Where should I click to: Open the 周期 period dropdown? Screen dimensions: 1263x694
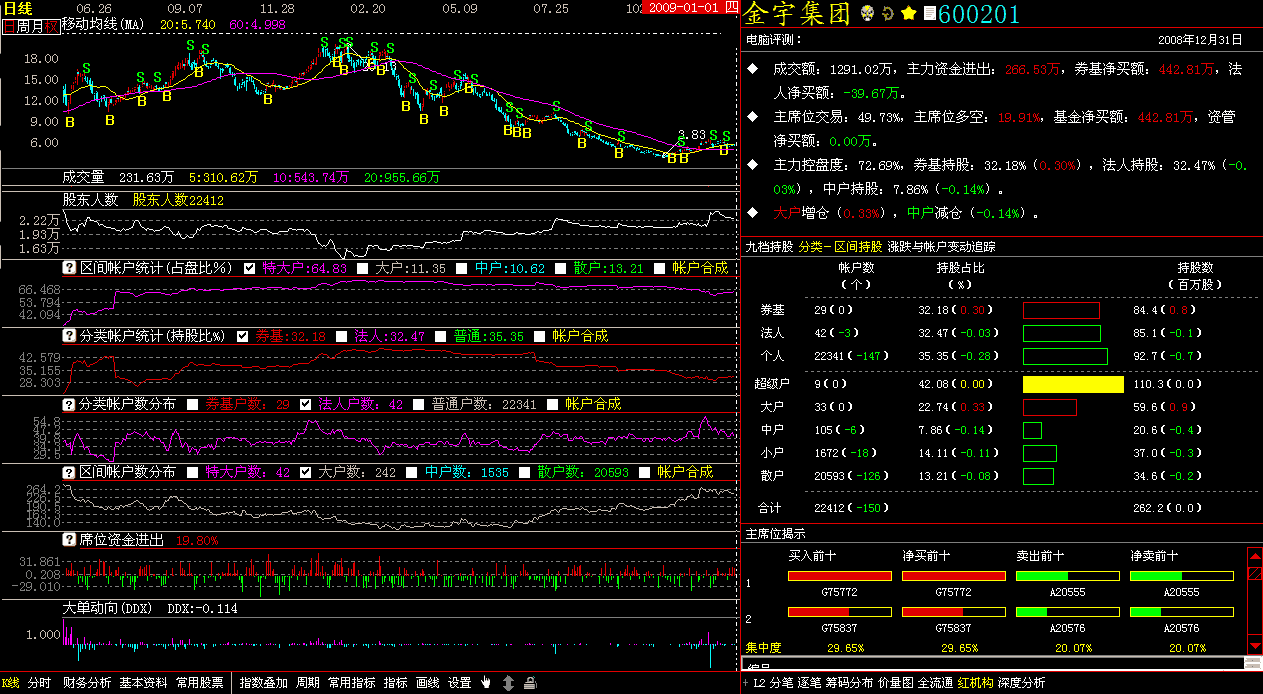point(307,683)
